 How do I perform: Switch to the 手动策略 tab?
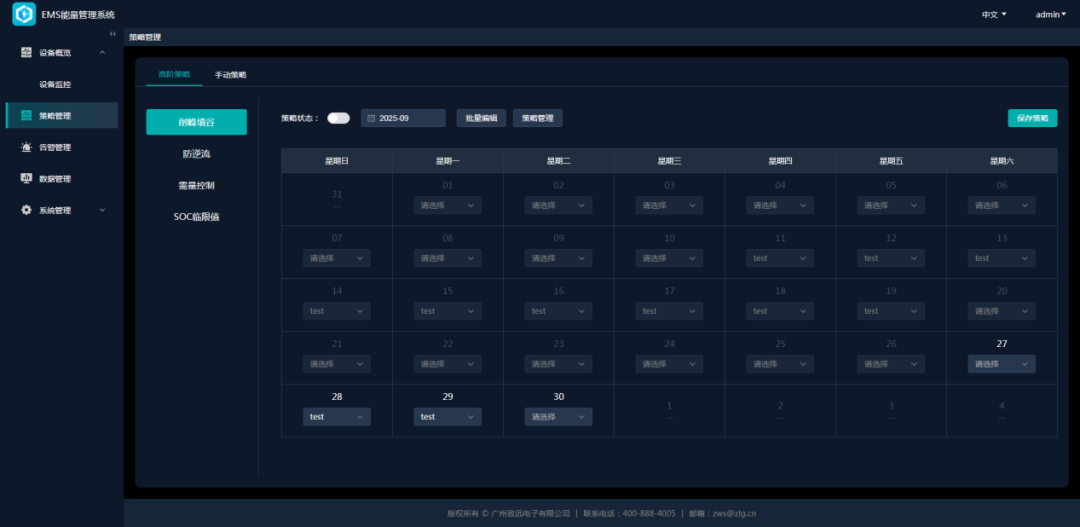tap(231, 74)
